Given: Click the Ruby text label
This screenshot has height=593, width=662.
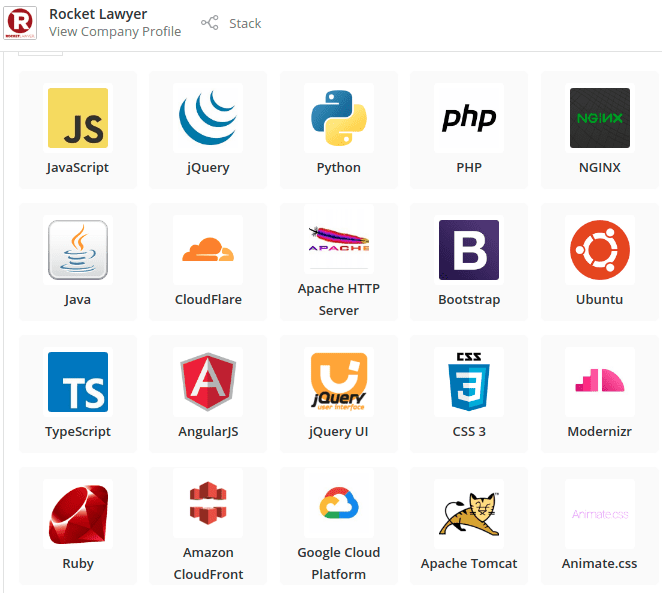Looking at the screenshot, I should [78, 564].
